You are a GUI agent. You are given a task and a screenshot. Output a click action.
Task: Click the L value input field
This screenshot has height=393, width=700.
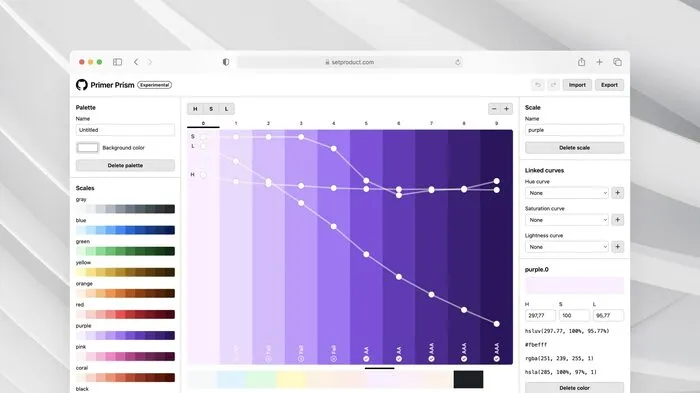(x=608, y=315)
